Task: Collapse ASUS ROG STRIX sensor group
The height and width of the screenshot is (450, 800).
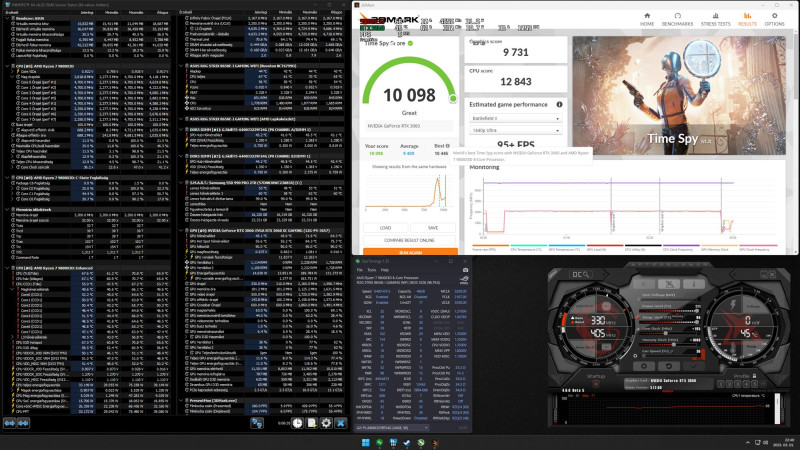Action: coord(182,66)
